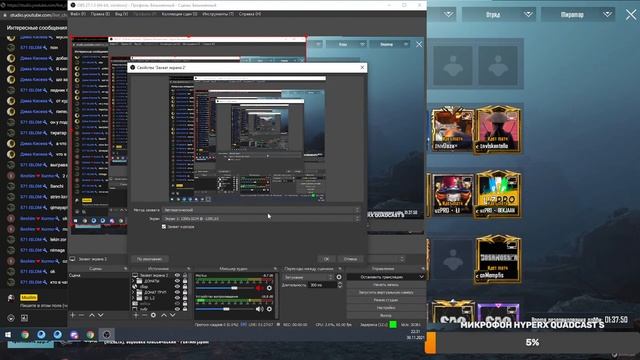
Task: Open the Файл menu
Action: pyautogui.click(x=78, y=14)
